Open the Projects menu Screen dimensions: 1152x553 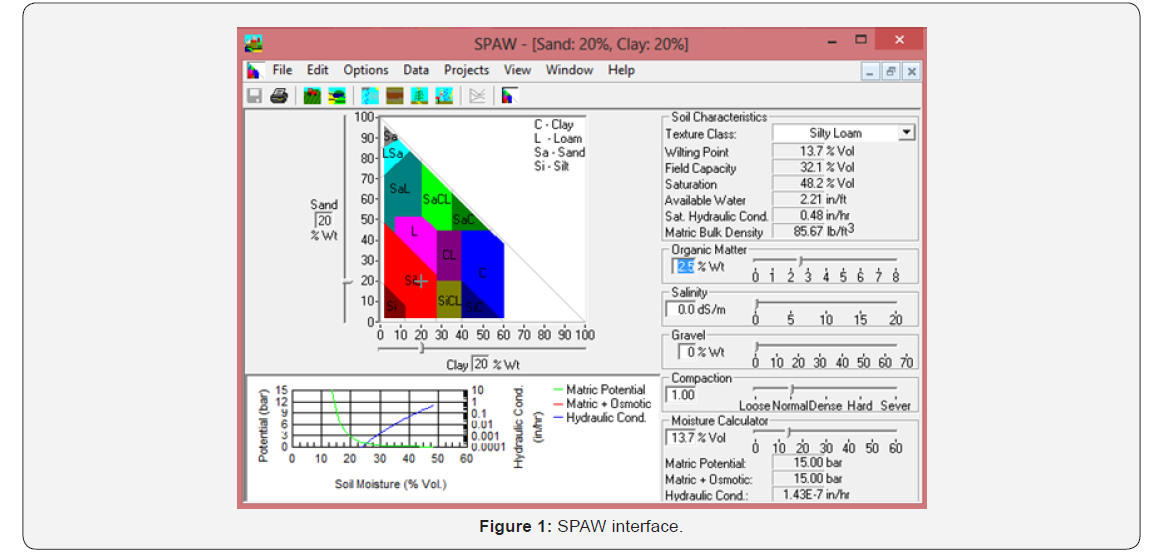[x=466, y=70]
